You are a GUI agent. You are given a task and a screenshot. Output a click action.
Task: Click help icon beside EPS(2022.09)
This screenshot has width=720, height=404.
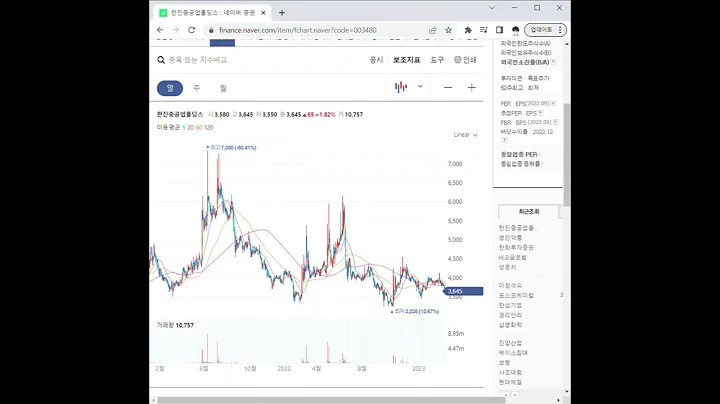tap(553, 104)
